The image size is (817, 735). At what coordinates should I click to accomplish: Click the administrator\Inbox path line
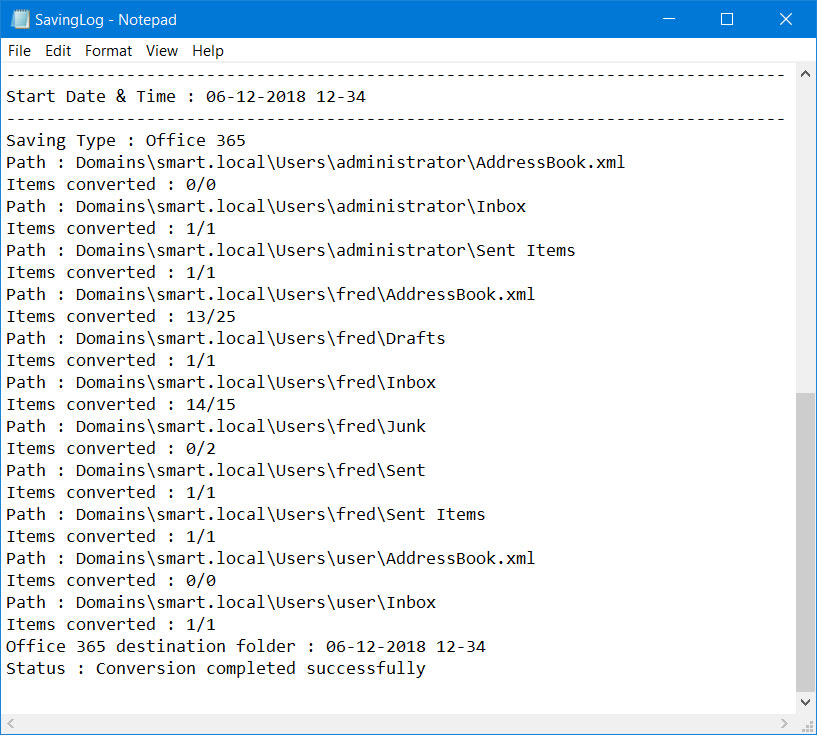coord(266,206)
